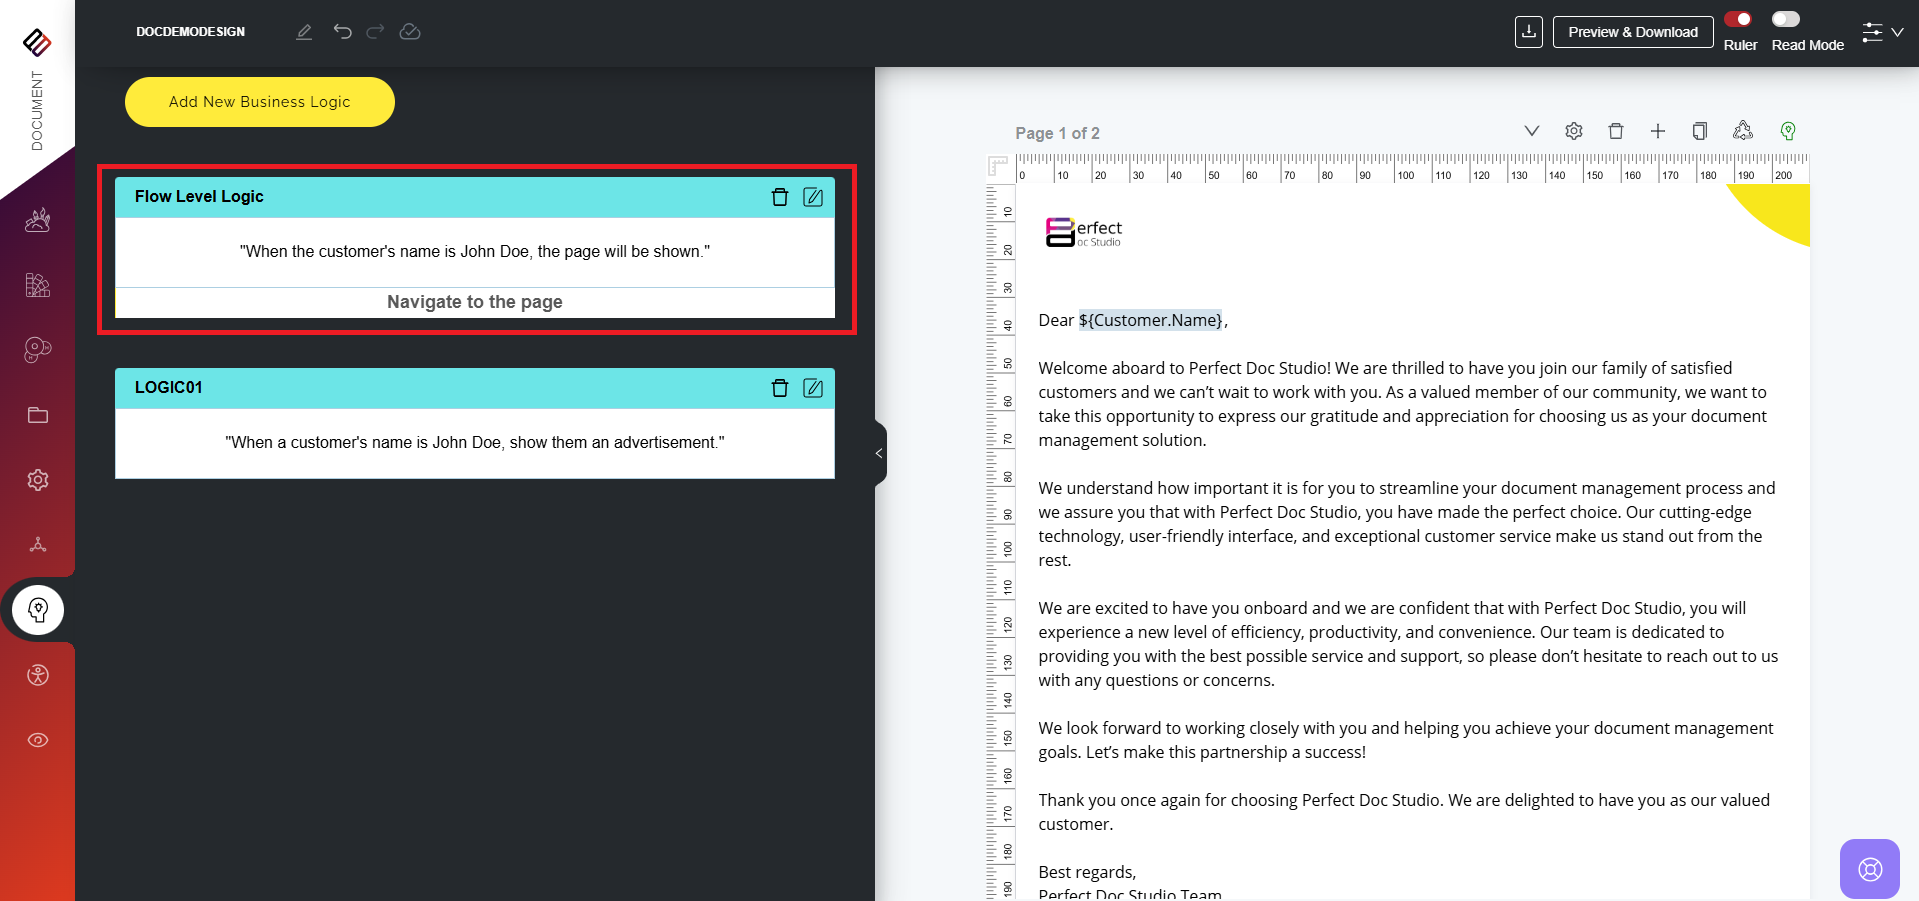Click the eye preview icon in sidebar
1919x901 pixels.
tap(38, 740)
